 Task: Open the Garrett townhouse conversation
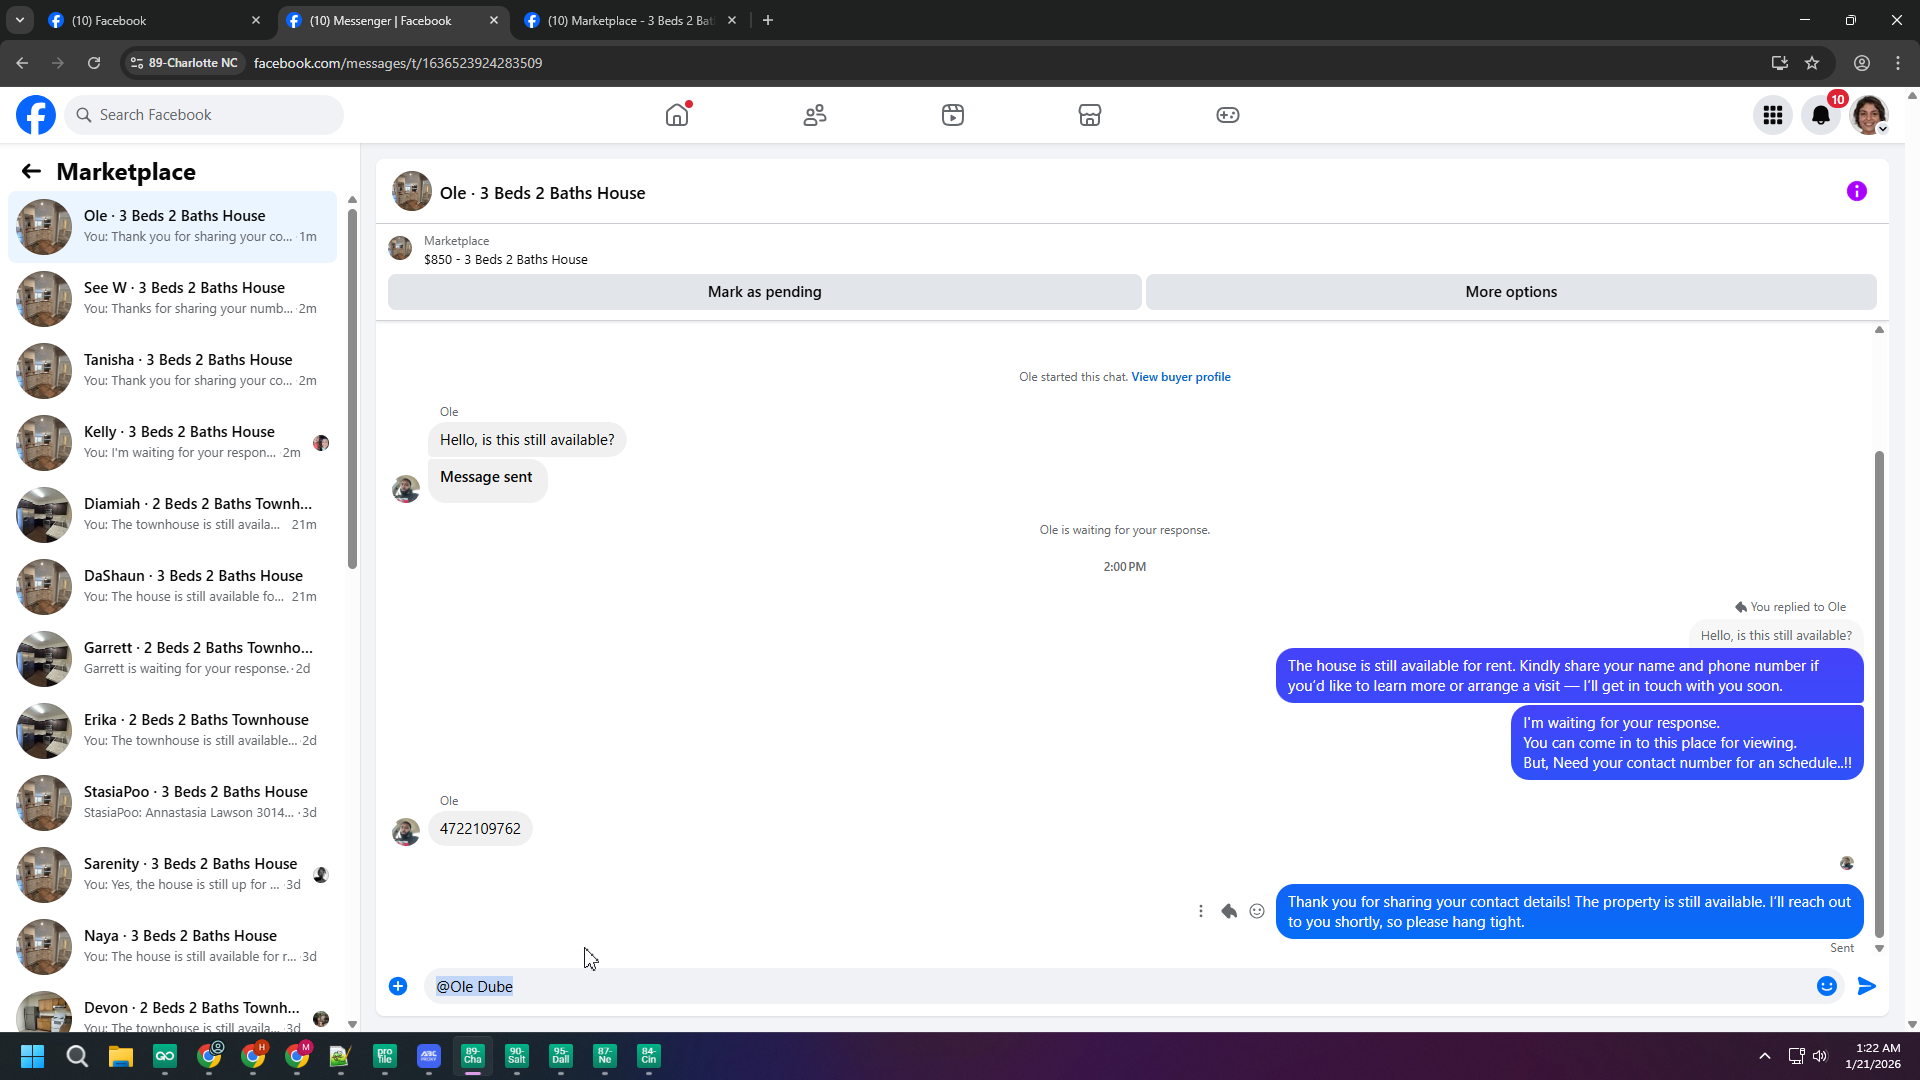(x=172, y=659)
